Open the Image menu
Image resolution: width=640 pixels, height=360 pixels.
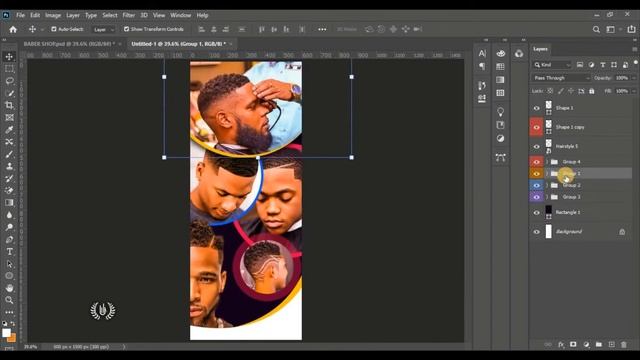[53, 15]
